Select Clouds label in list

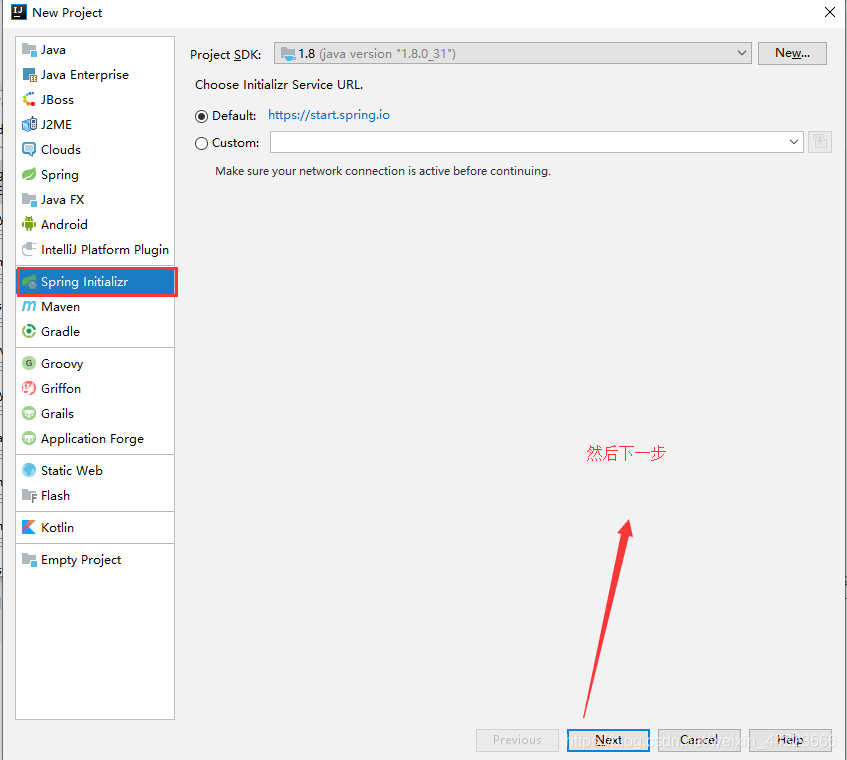[61, 149]
